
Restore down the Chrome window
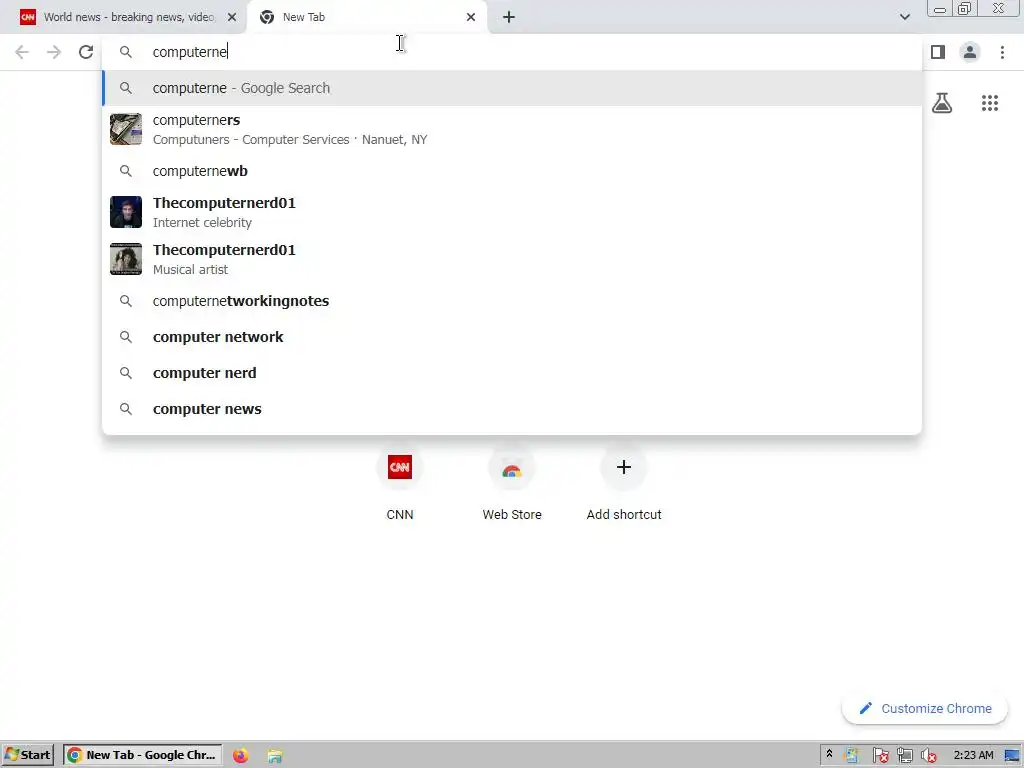(965, 8)
